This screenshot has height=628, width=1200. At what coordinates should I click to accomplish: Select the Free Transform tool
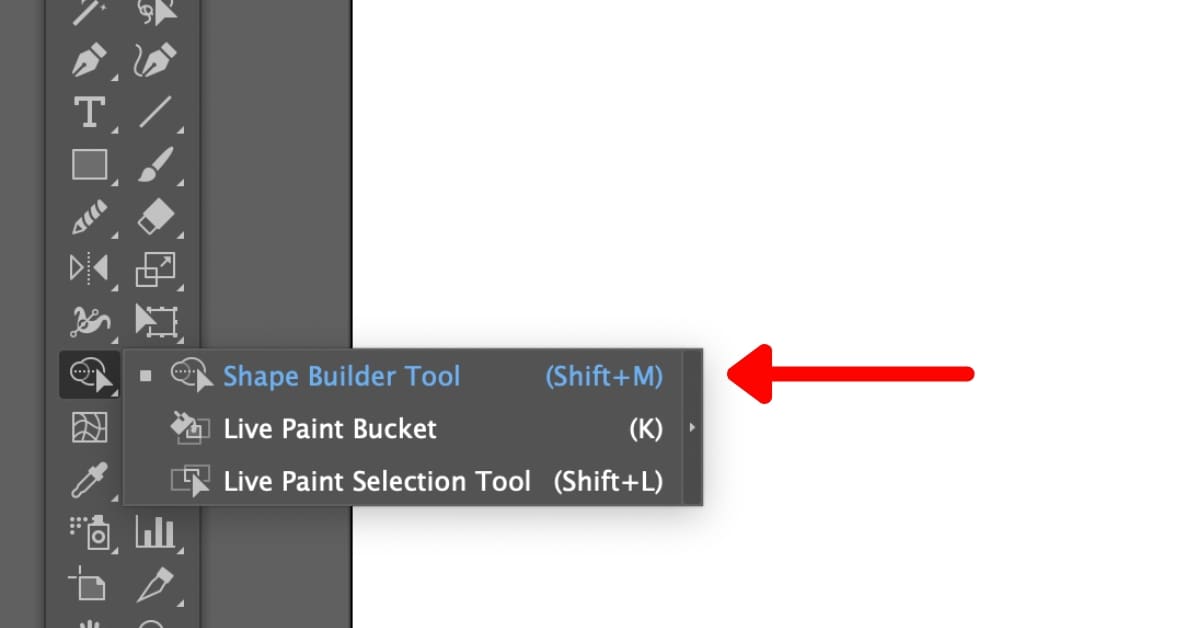coord(156,320)
